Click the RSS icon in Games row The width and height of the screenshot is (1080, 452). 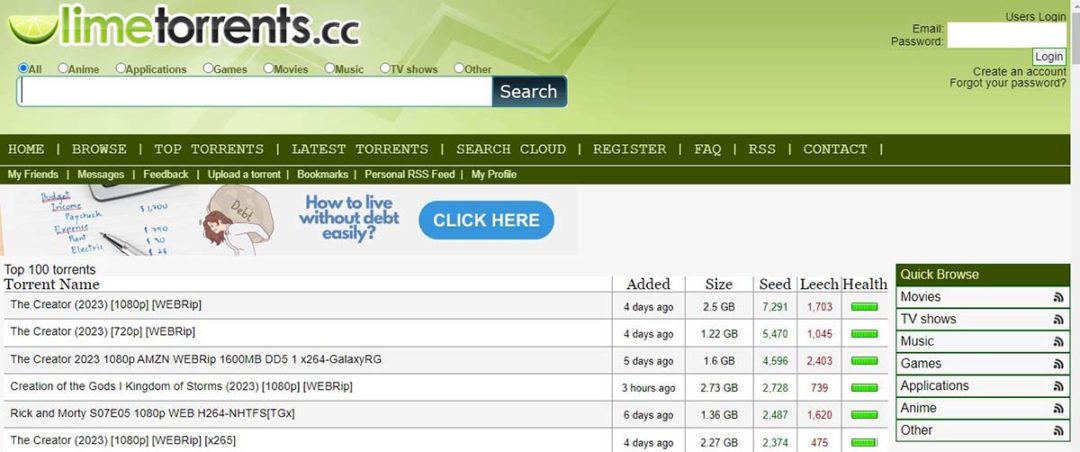click(x=1058, y=365)
